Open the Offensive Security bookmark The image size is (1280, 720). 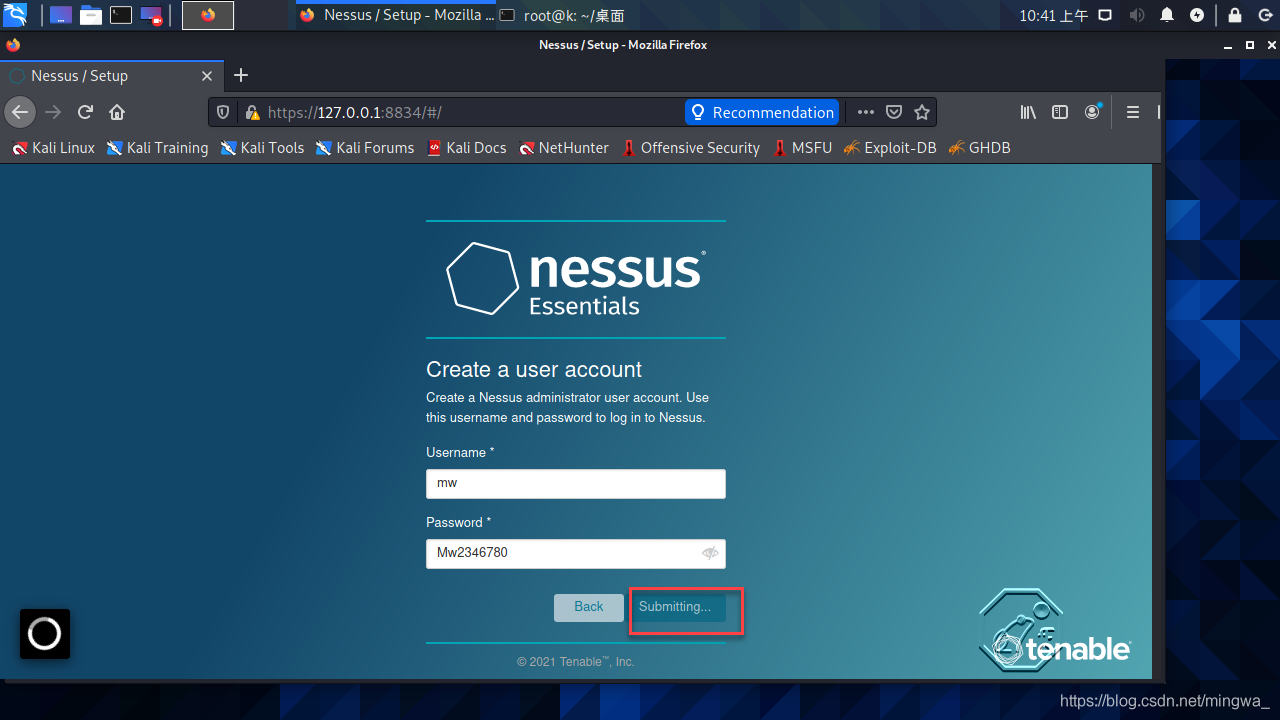coord(690,148)
